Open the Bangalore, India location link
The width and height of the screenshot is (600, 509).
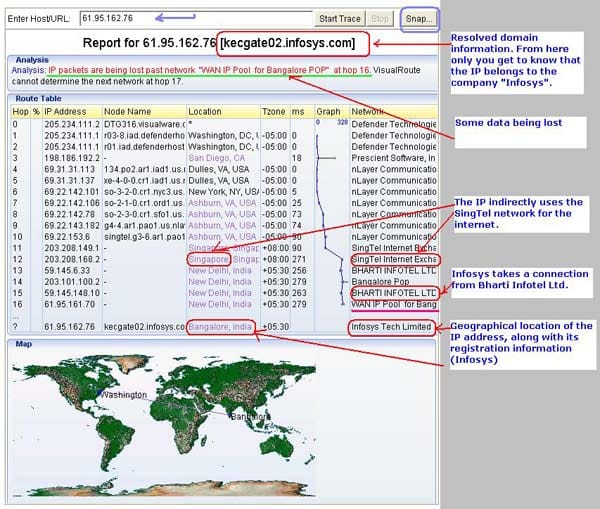[x=221, y=327]
